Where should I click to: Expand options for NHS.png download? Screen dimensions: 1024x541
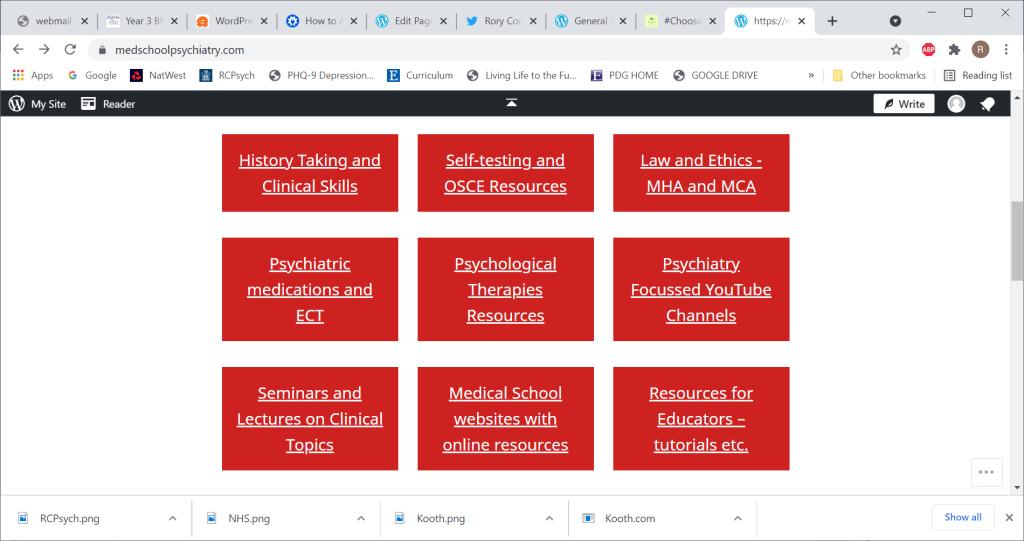(x=361, y=518)
